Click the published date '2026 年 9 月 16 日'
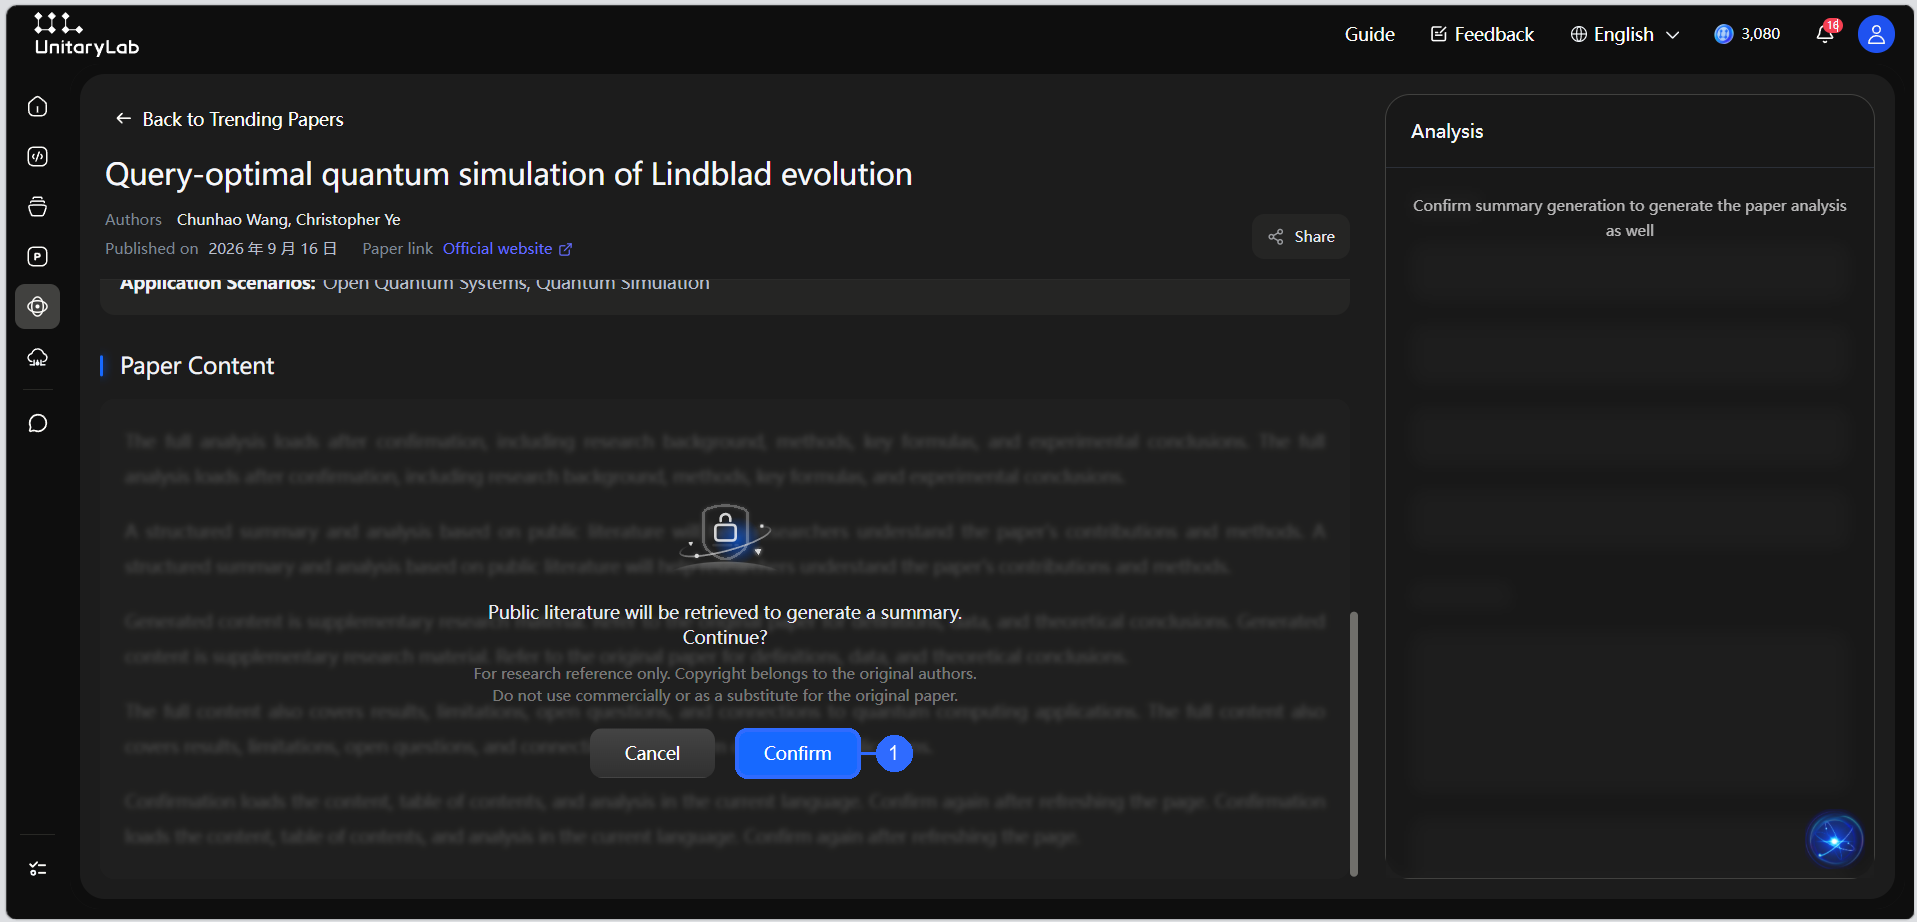The height and width of the screenshot is (922, 1917). pyautogui.click(x=272, y=249)
